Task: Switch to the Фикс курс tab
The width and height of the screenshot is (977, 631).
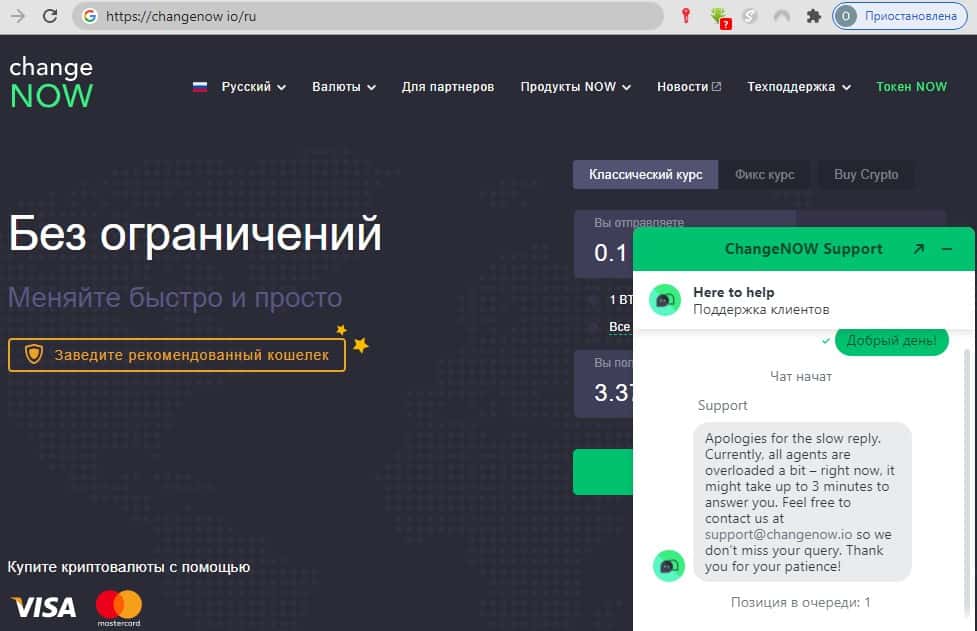Action: 765,174
